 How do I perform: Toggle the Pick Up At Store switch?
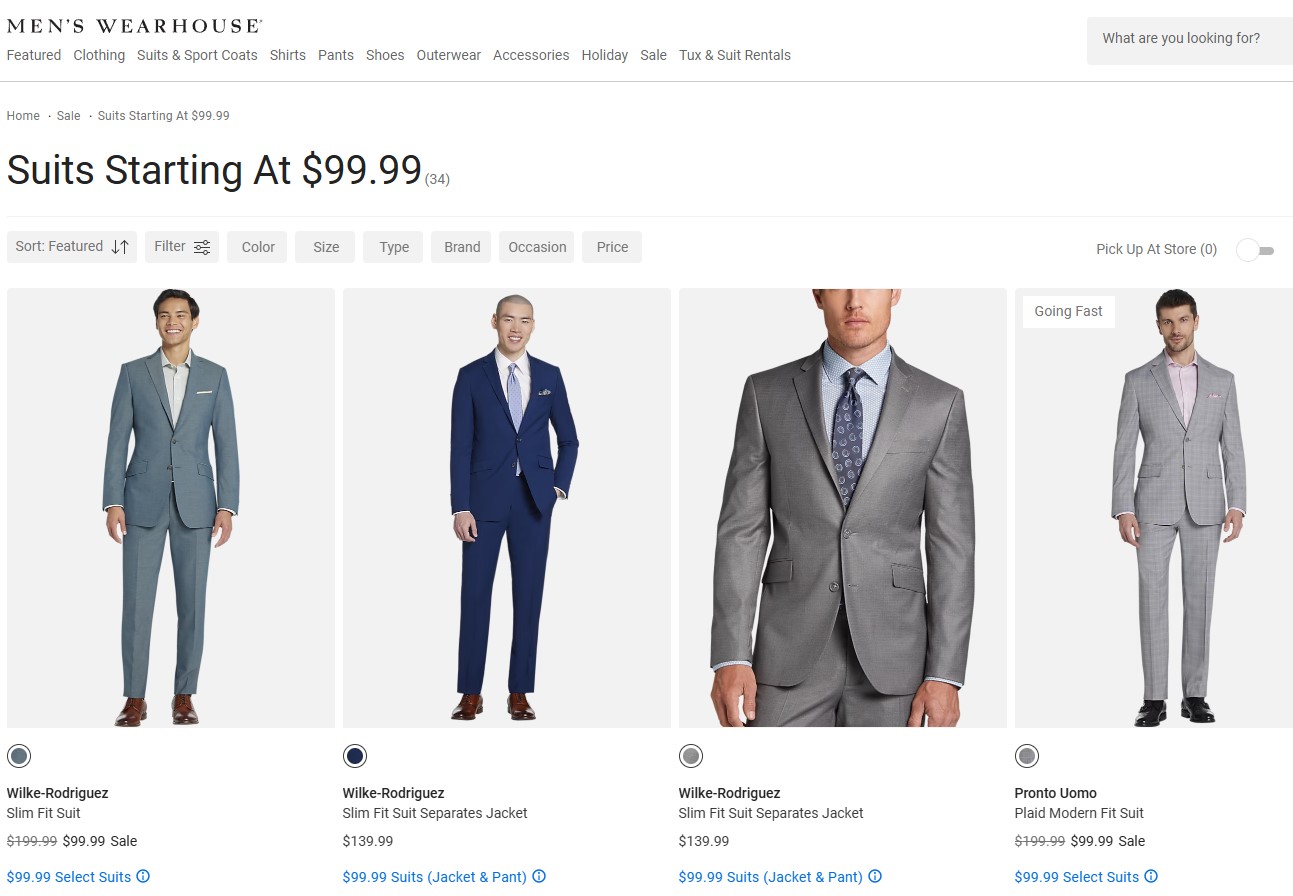click(1254, 250)
